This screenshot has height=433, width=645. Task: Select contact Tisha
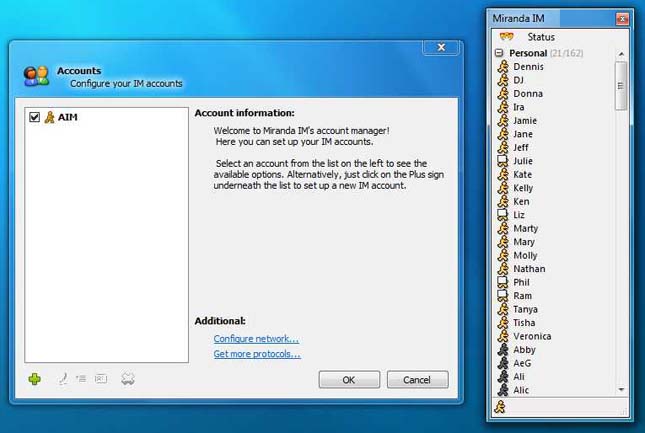coord(524,323)
